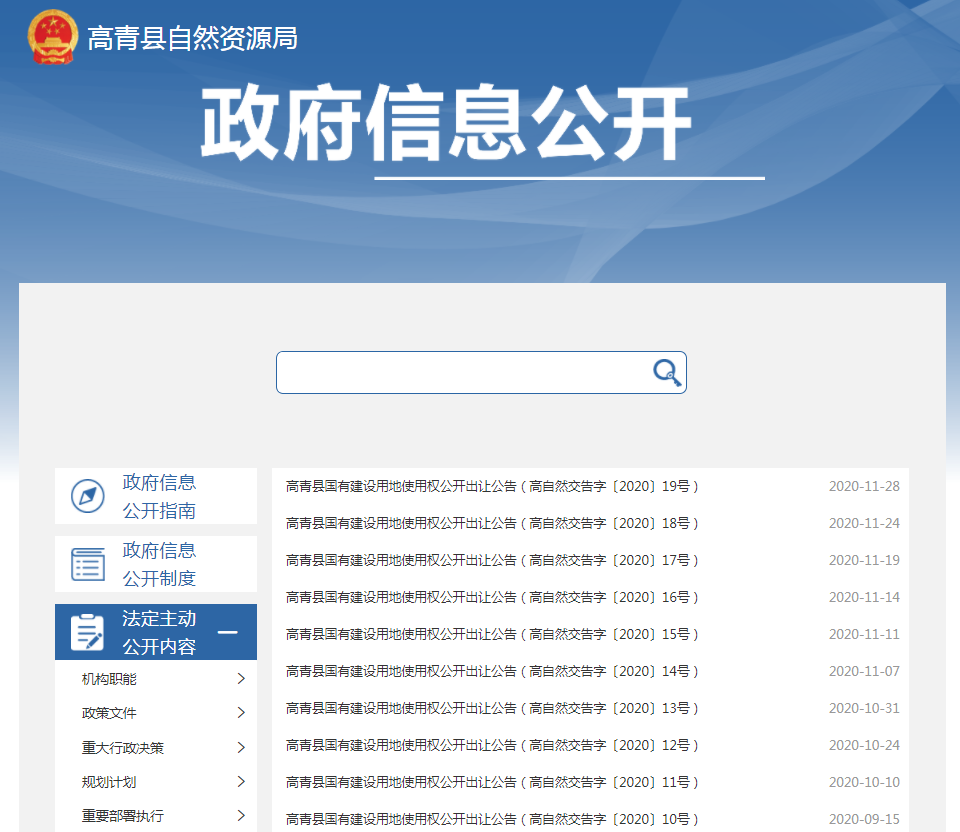This screenshot has height=832, width=960.
Task: Collapse 法定主动公开内容 using minus icon
Action: pos(228,632)
